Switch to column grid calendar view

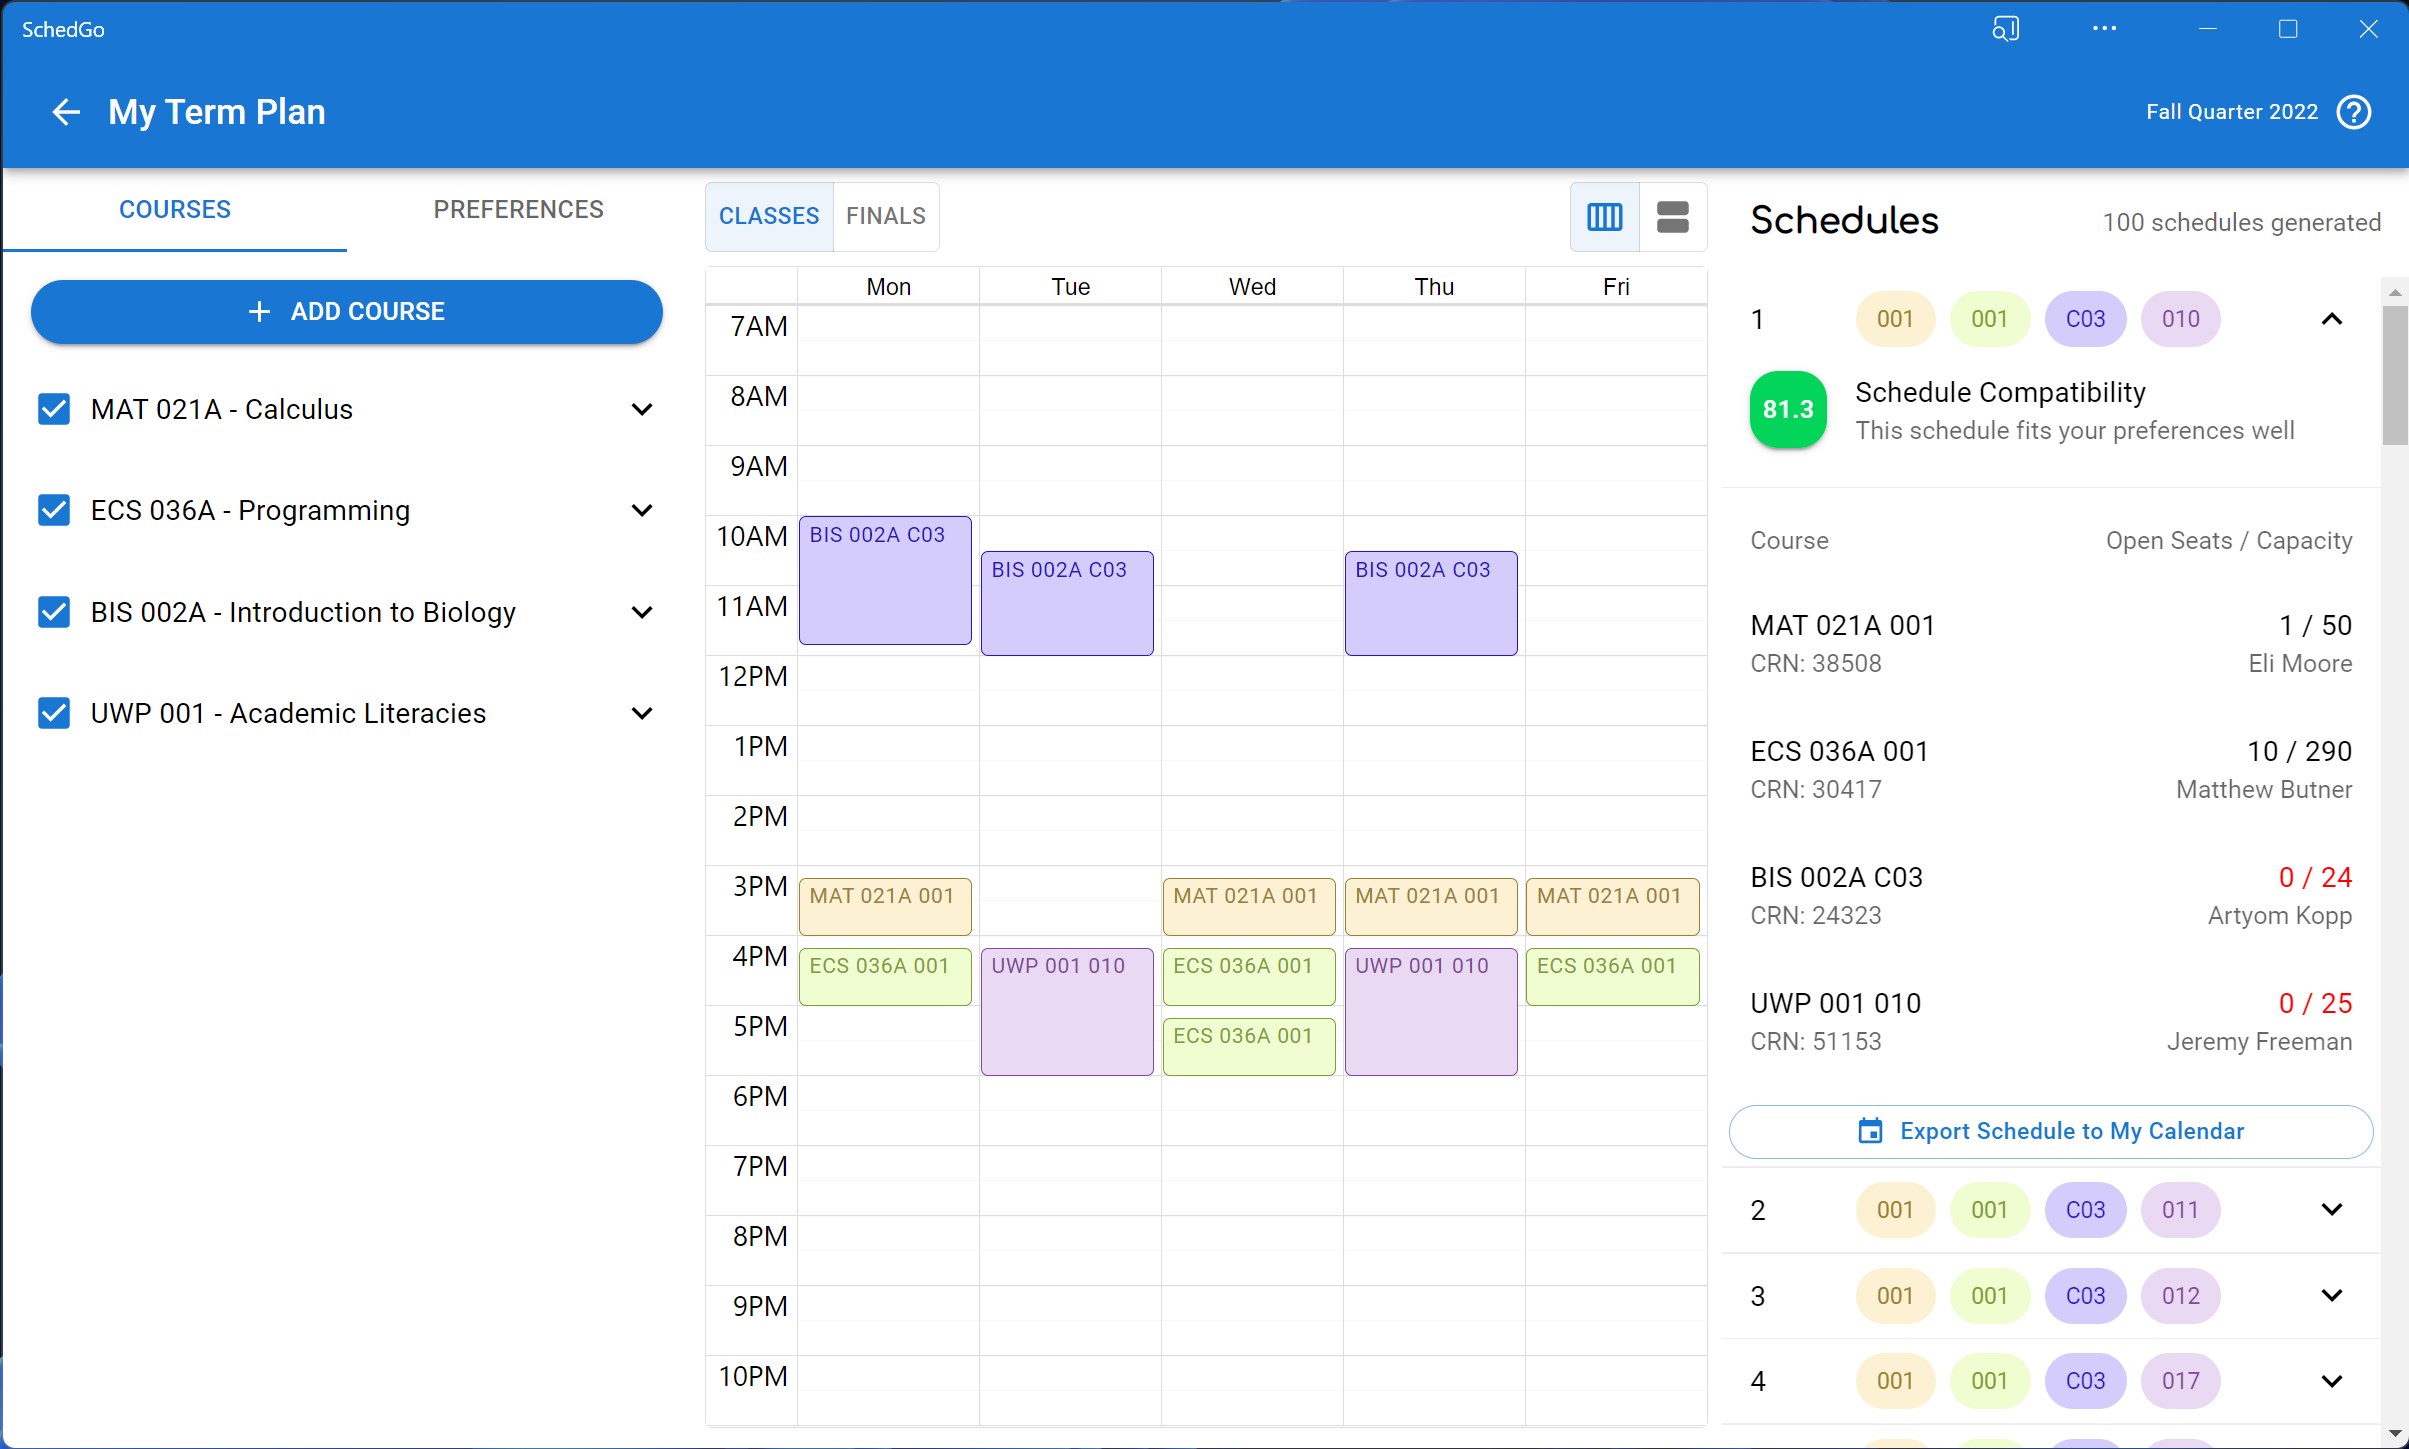1604,216
